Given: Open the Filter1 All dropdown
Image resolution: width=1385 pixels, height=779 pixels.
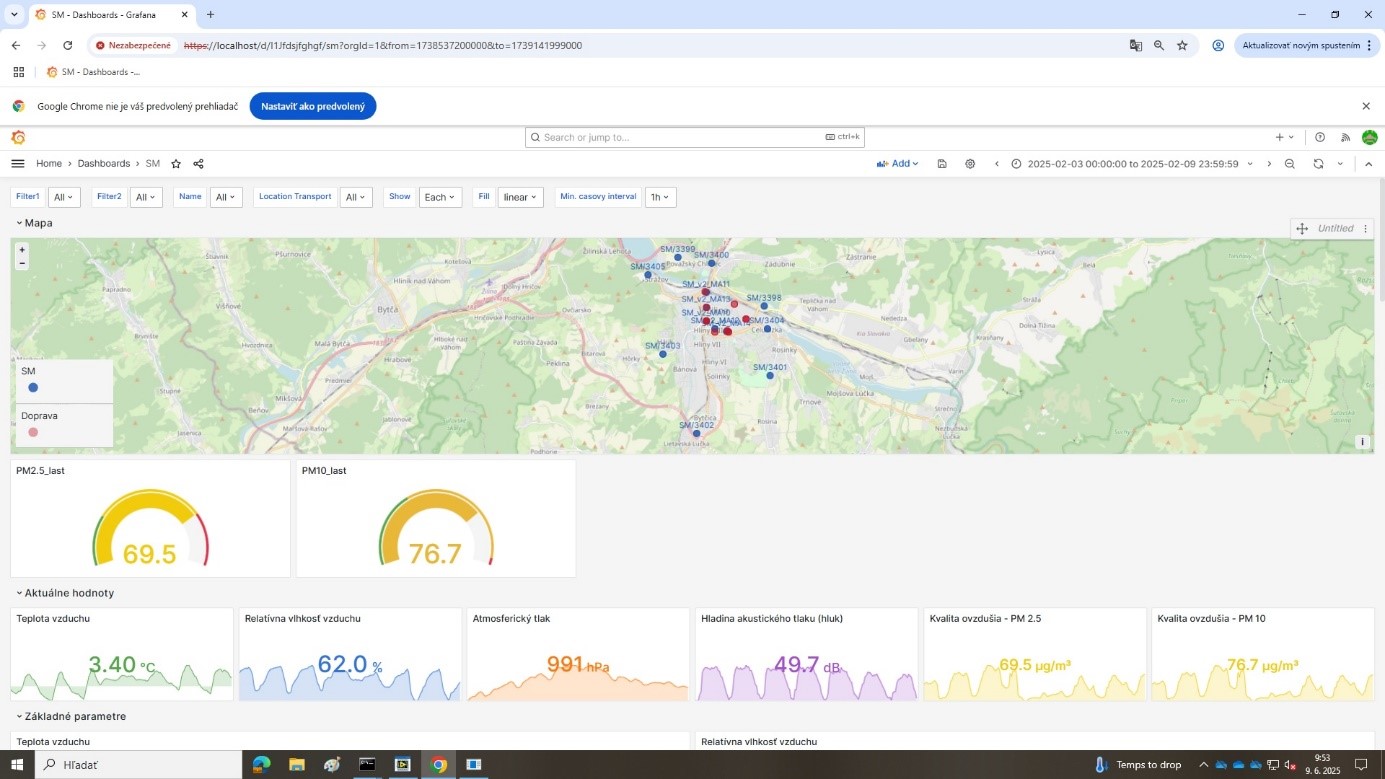Looking at the screenshot, I should pos(64,197).
